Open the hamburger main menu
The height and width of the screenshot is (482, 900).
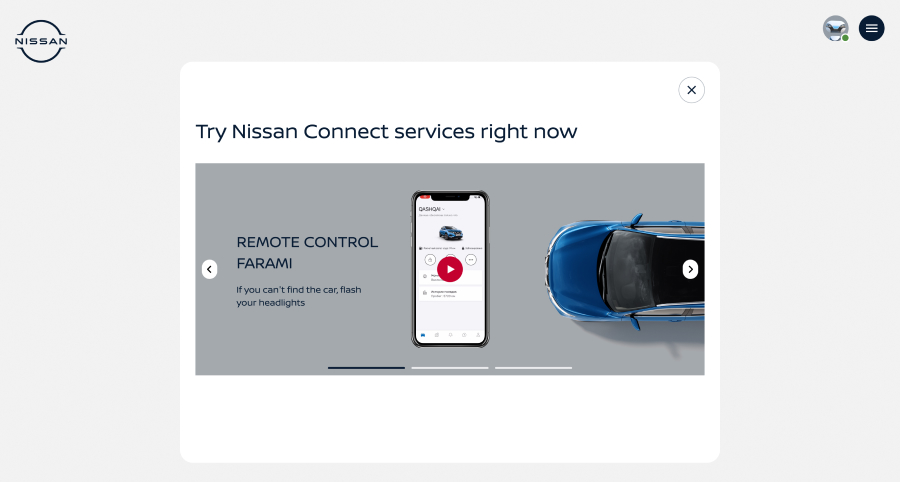click(871, 28)
